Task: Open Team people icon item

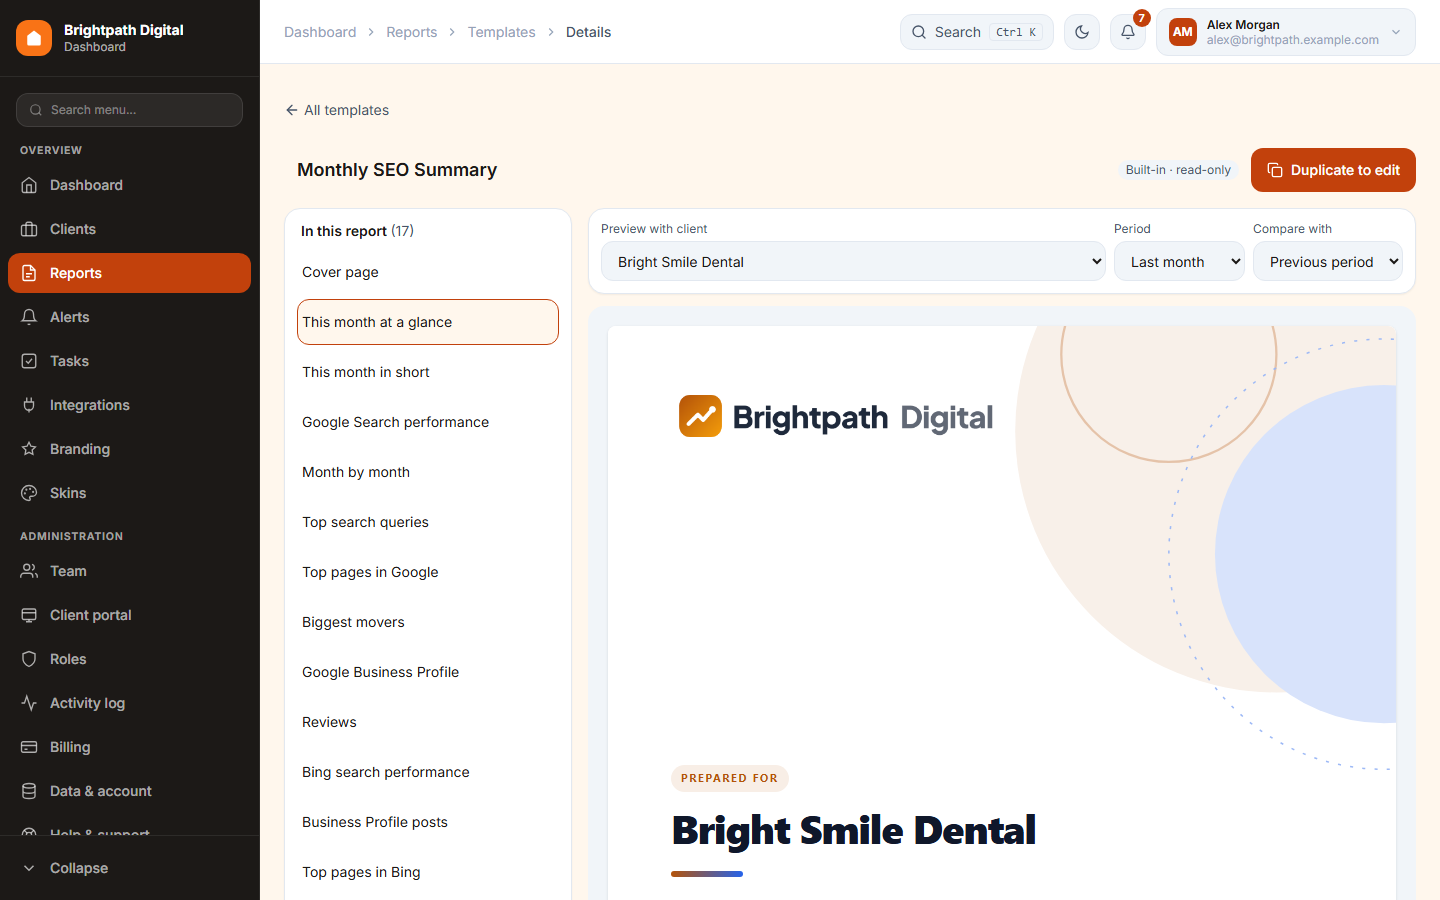Action: [x=129, y=571]
